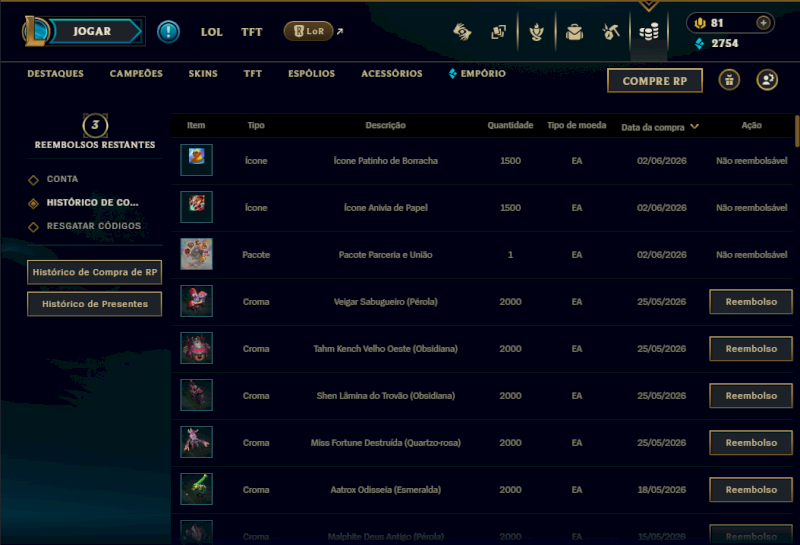The height and width of the screenshot is (545, 800).
Task: Click the JOGAR play button
Action: pyautogui.click(x=95, y=31)
